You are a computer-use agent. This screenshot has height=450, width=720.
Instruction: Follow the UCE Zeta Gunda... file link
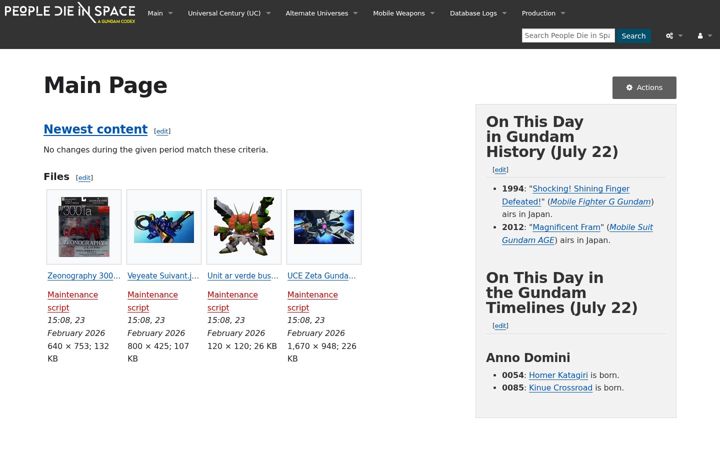tap(321, 276)
